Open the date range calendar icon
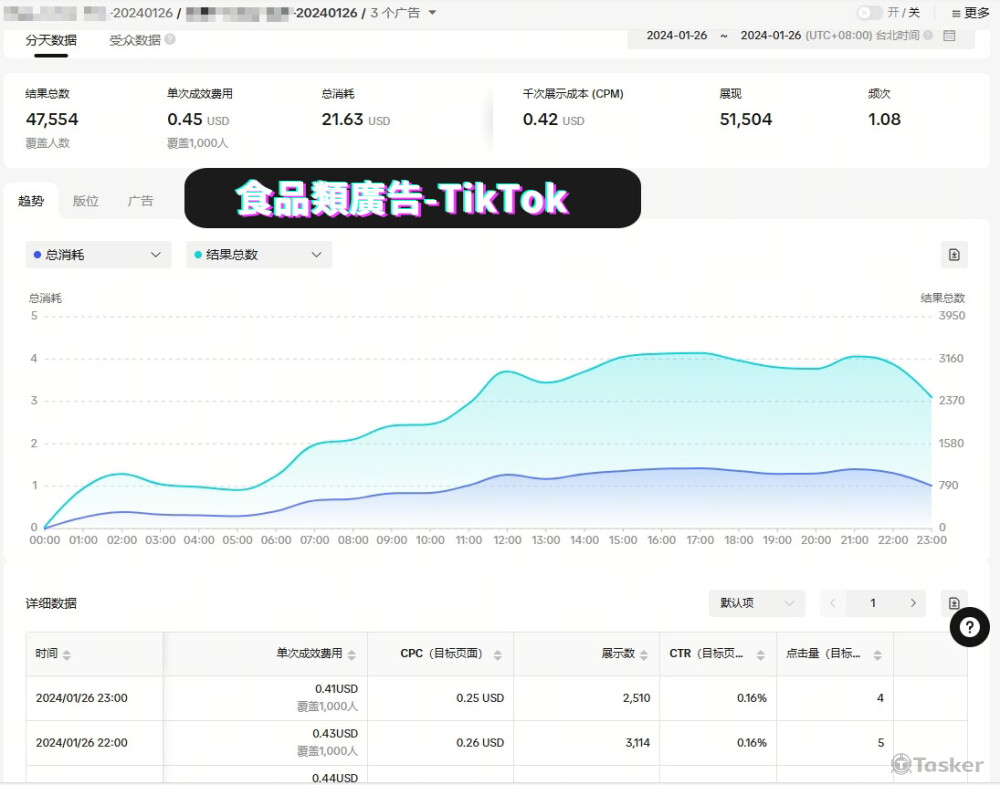1000x785 pixels. click(x=949, y=36)
